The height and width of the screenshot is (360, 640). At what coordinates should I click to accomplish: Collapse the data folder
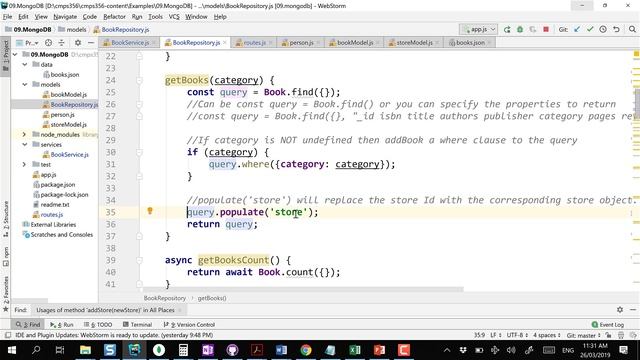click(24, 64)
